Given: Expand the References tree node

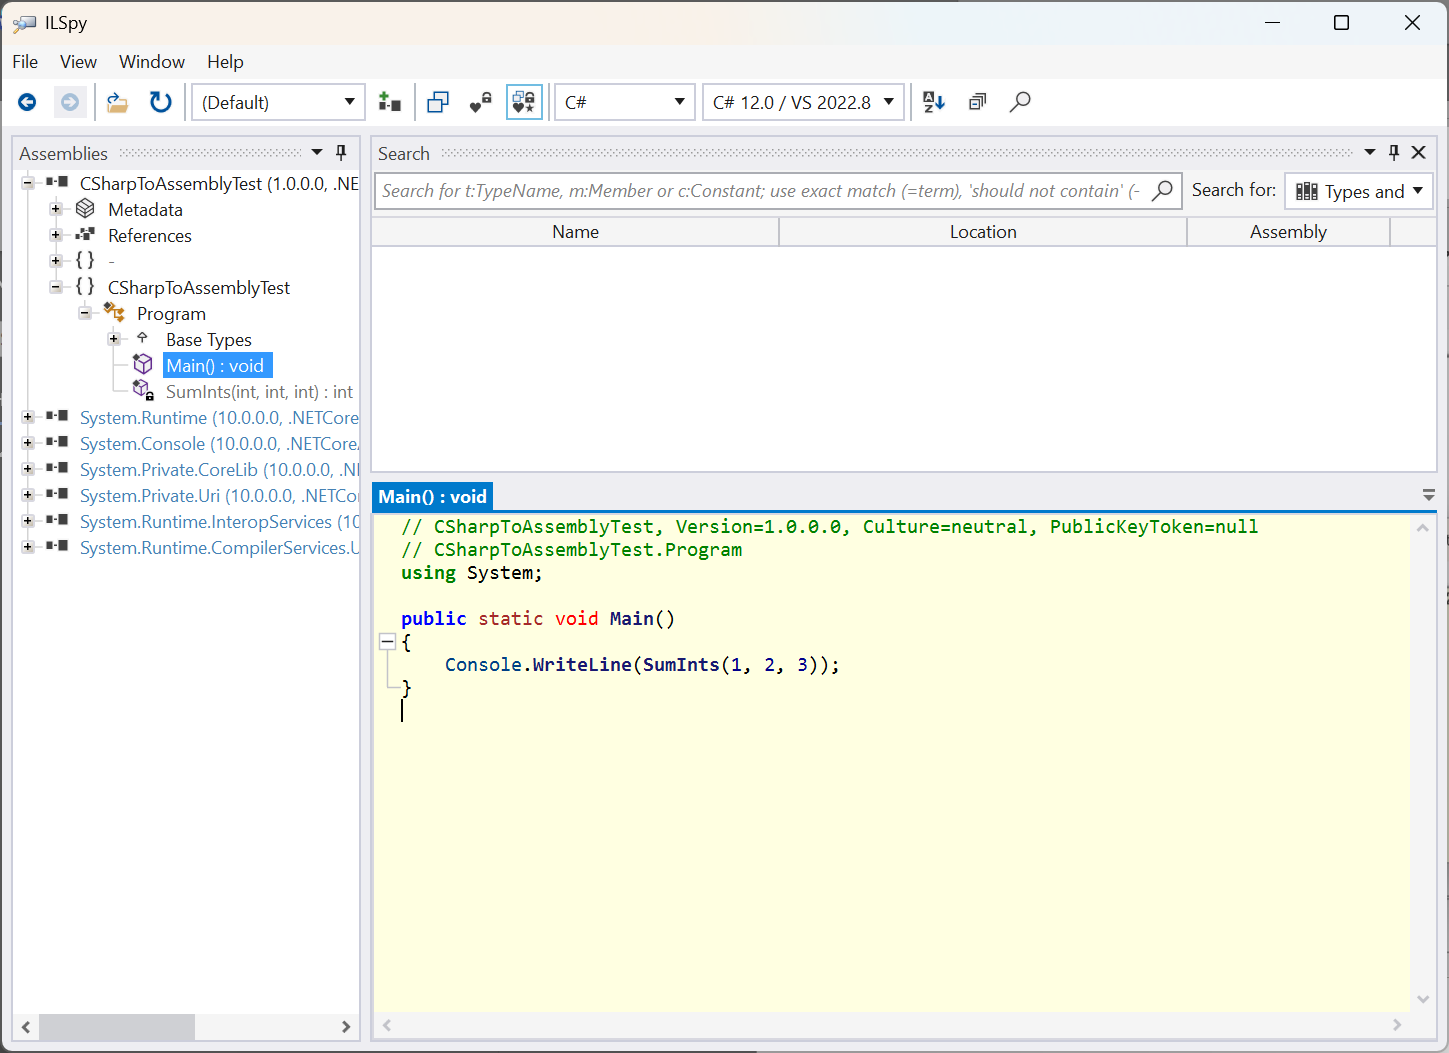Looking at the screenshot, I should [x=57, y=235].
